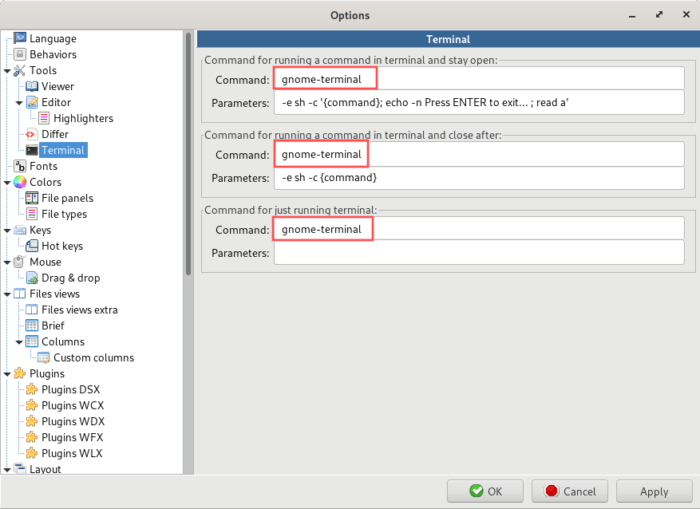
Task: Select Plugins WFX in the tree
Action: pos(72,437)
